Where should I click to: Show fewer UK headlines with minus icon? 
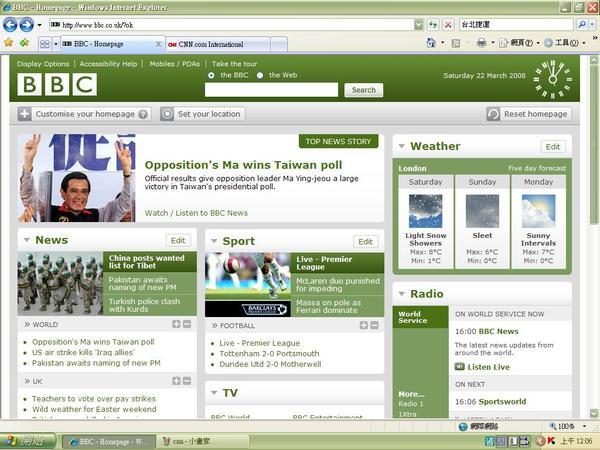[x=187, y=381]
